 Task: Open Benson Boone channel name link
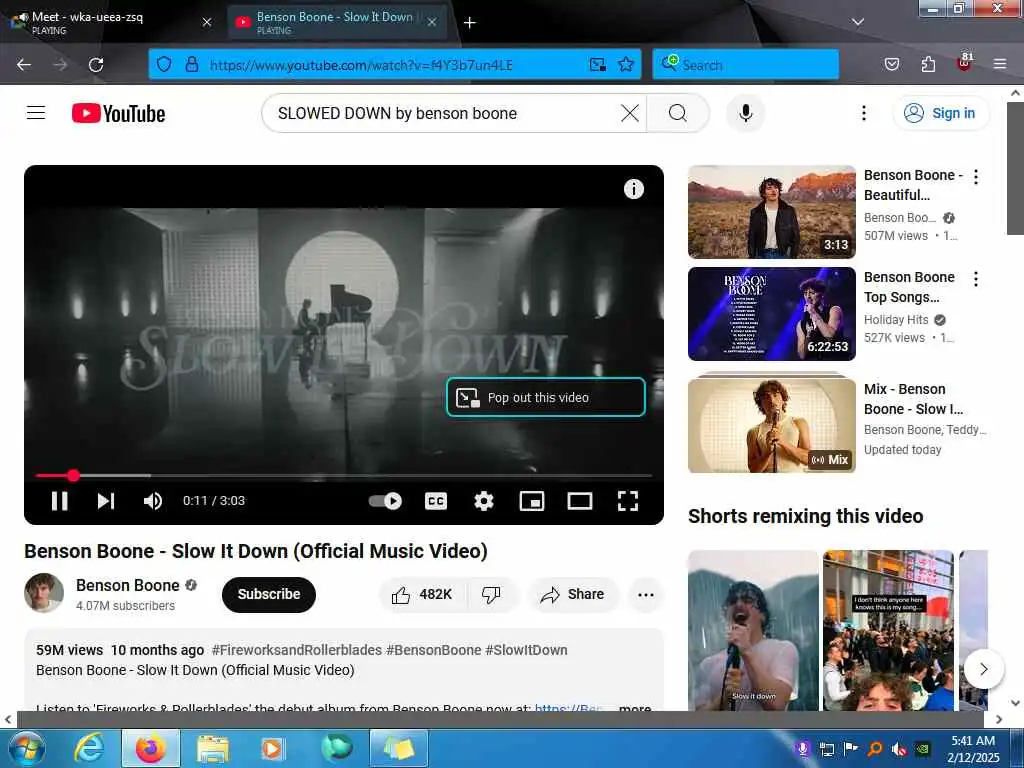click(x=128, y=585)
